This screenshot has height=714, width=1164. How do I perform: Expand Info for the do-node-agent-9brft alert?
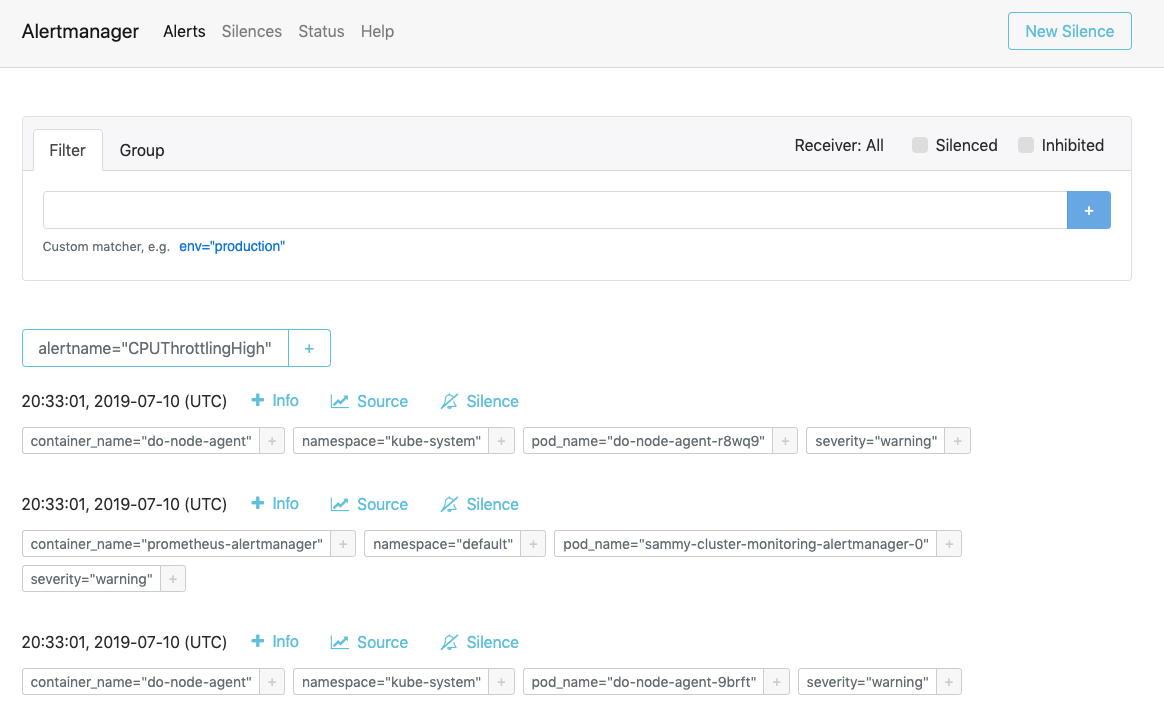coord(275,642)
